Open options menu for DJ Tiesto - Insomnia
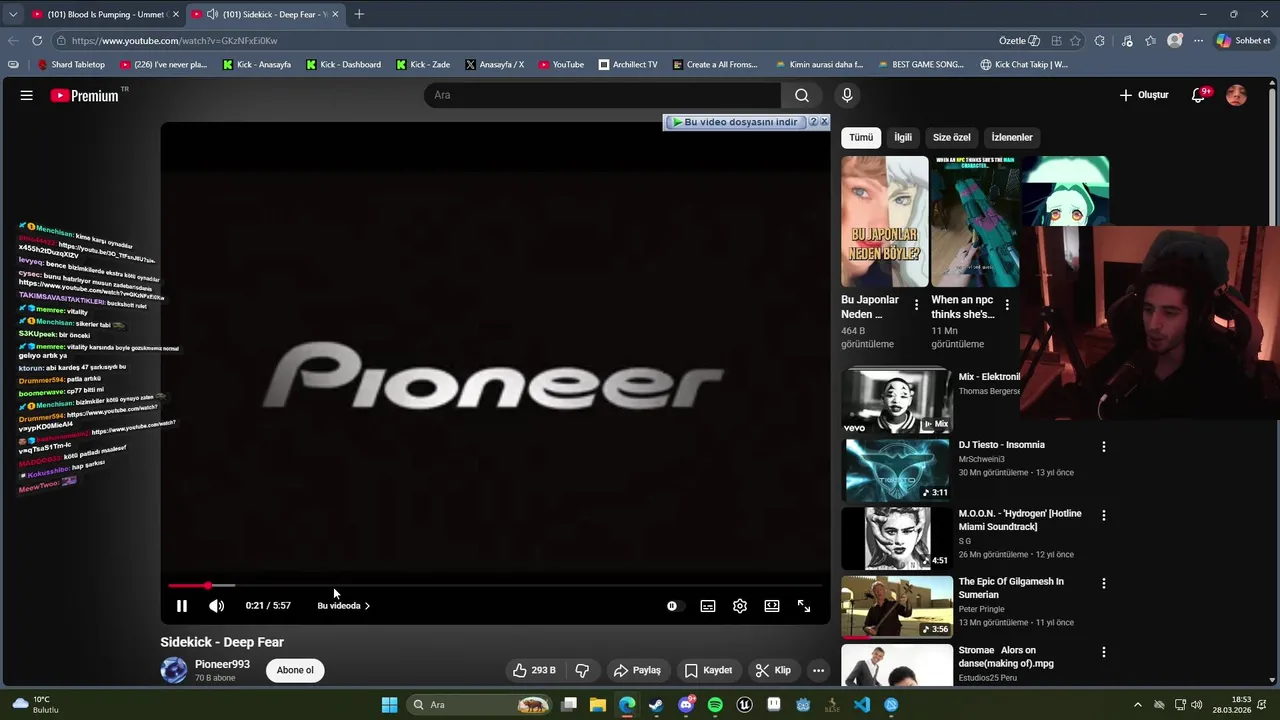This screenshot has width=1280, height=720. coord(1104,447)
